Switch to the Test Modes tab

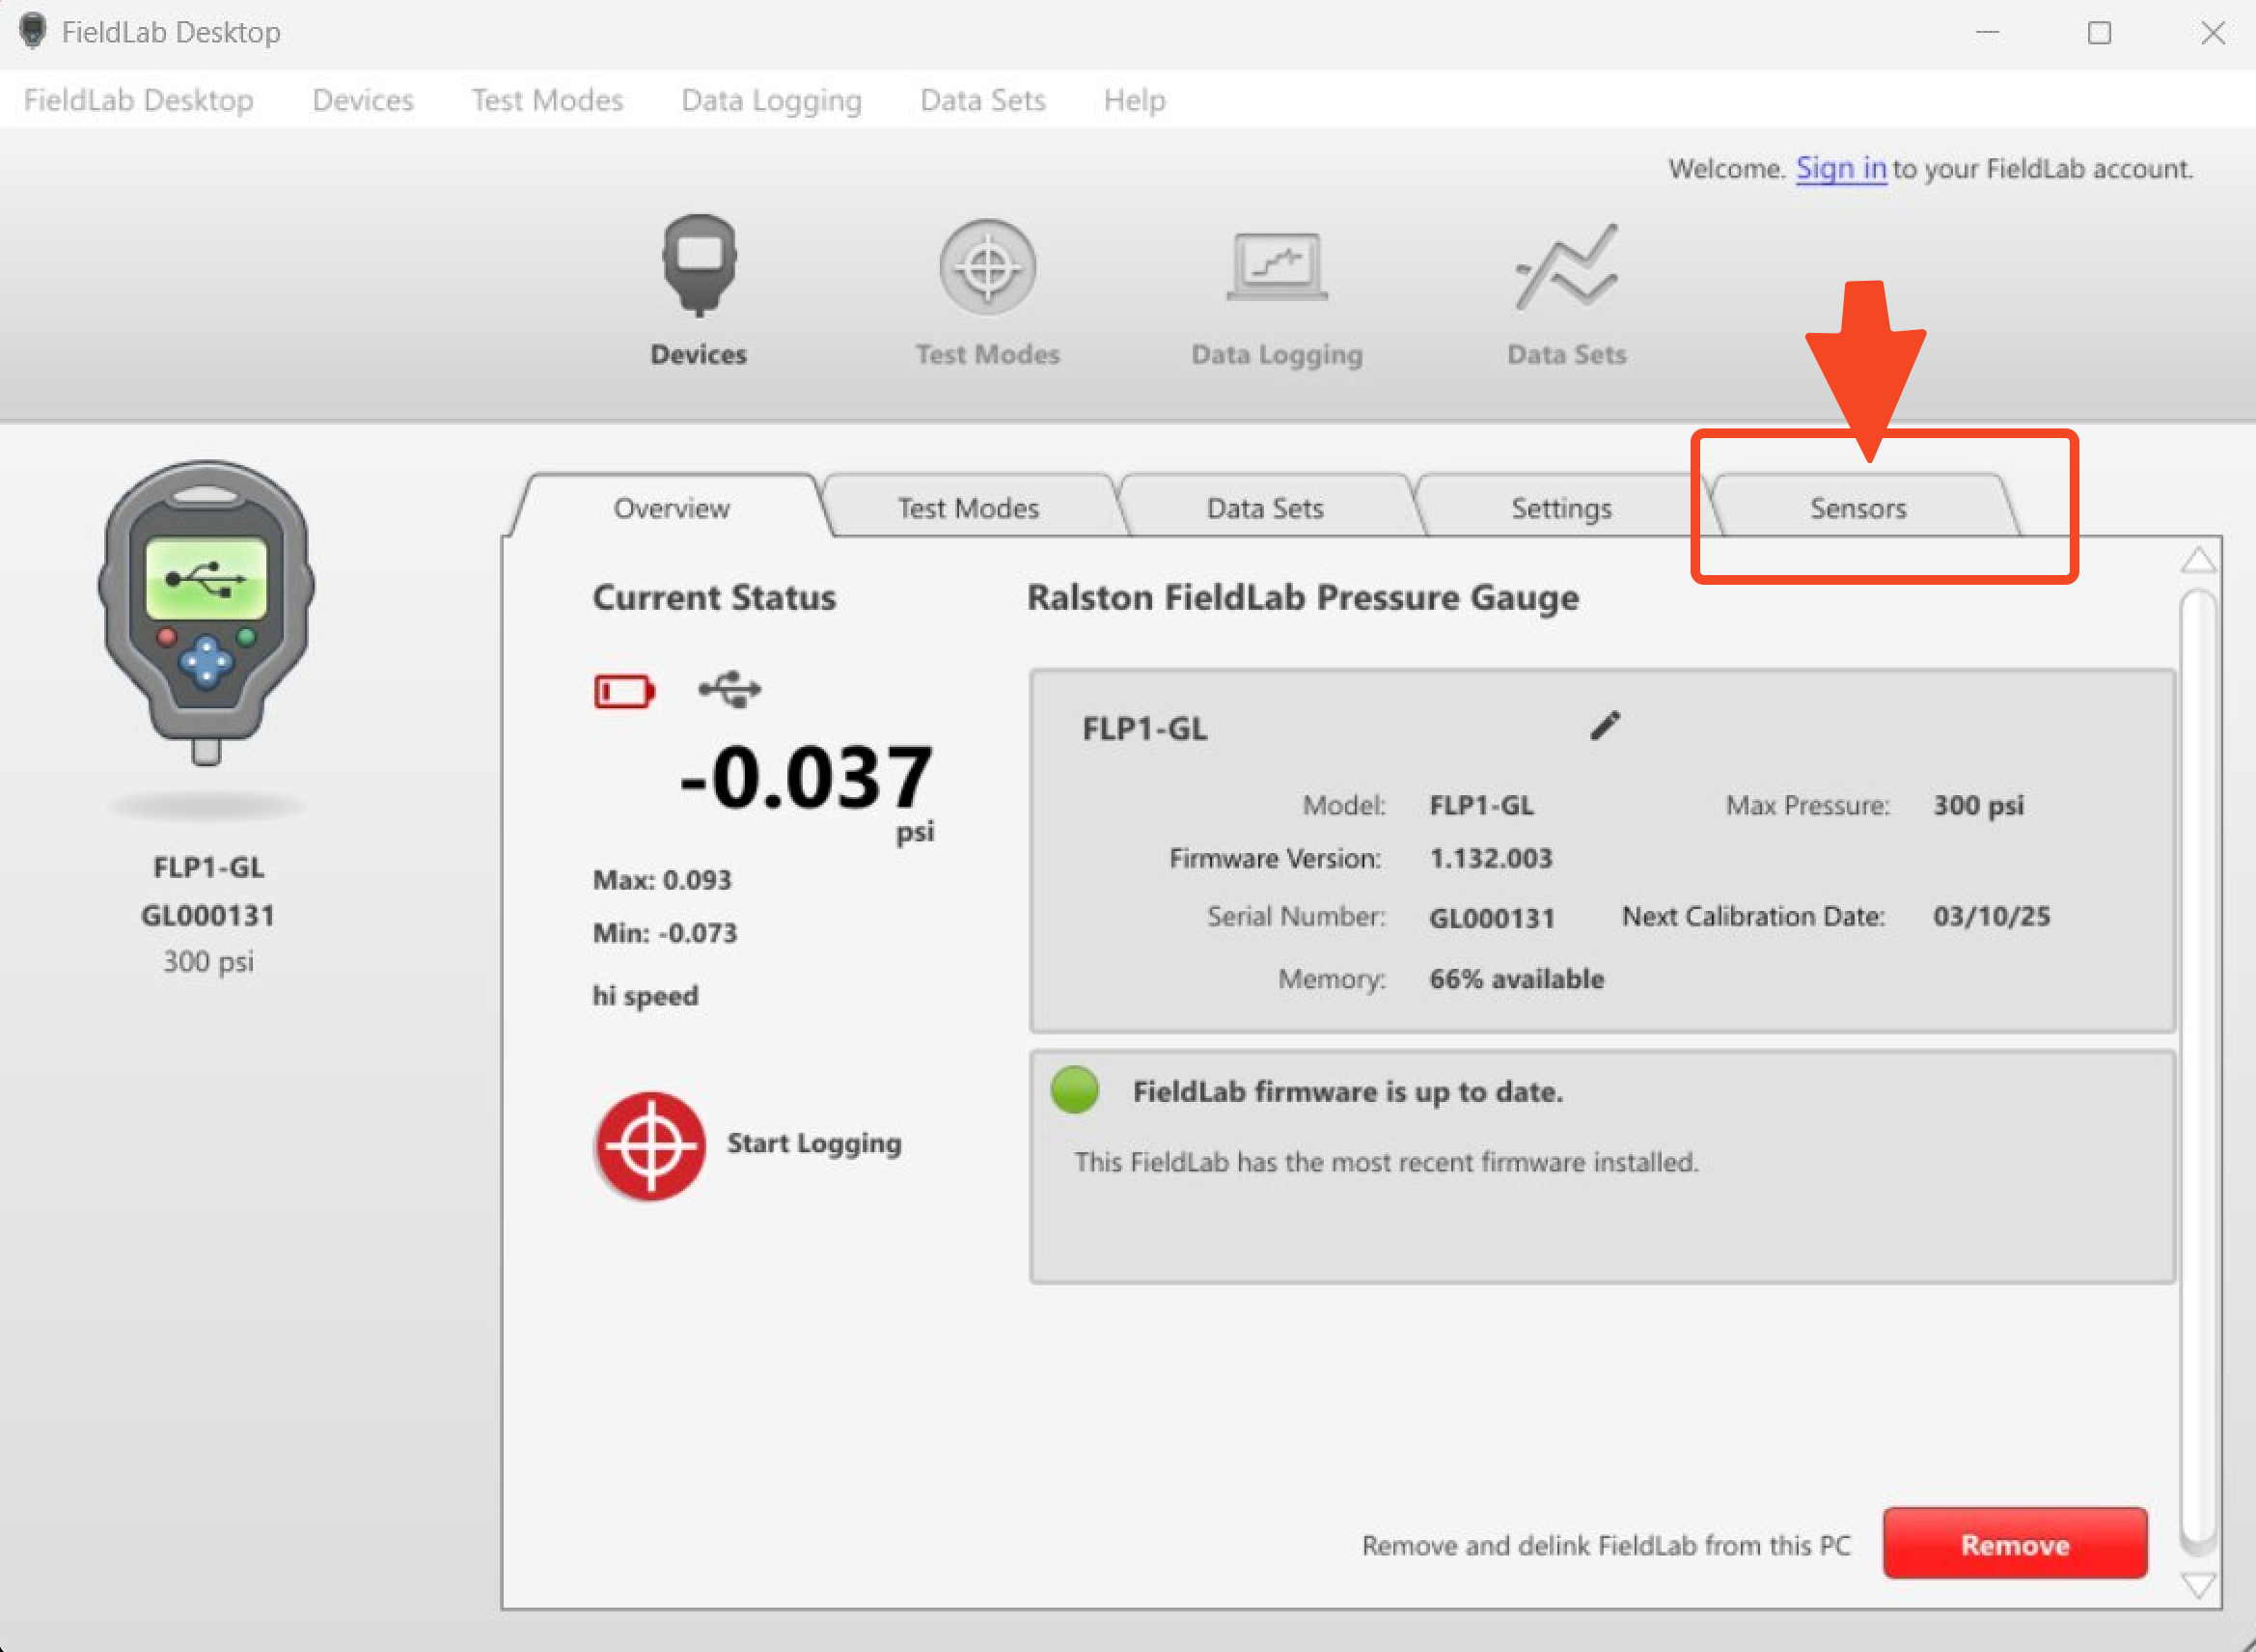(x=968, y=508)
